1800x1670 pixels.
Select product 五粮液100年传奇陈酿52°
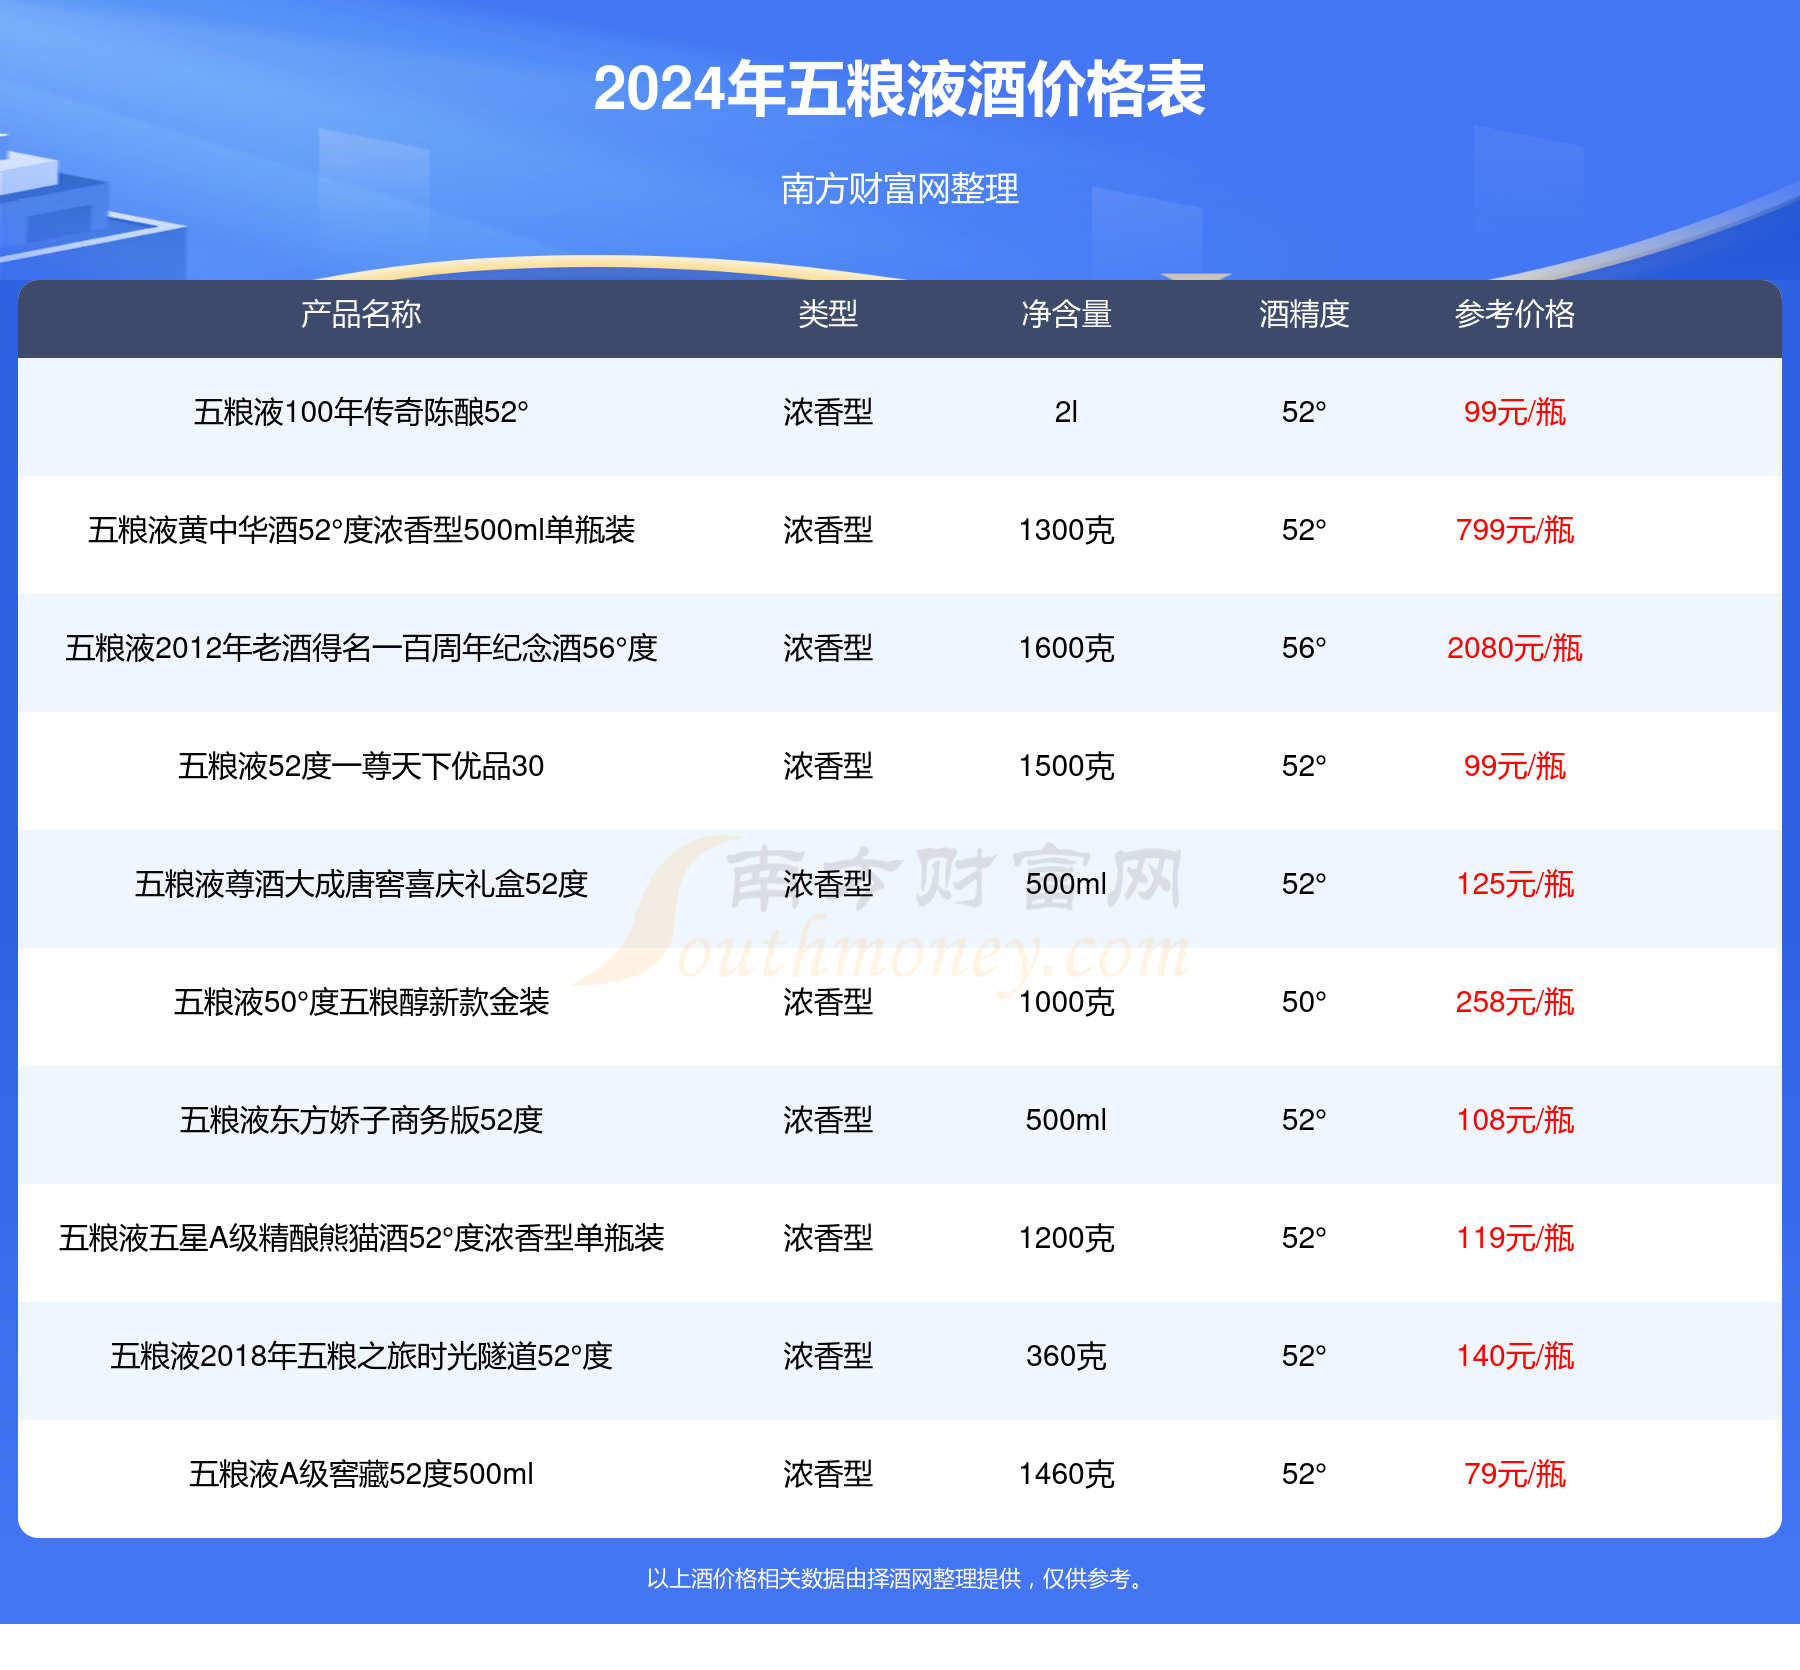tap(361, 412)
